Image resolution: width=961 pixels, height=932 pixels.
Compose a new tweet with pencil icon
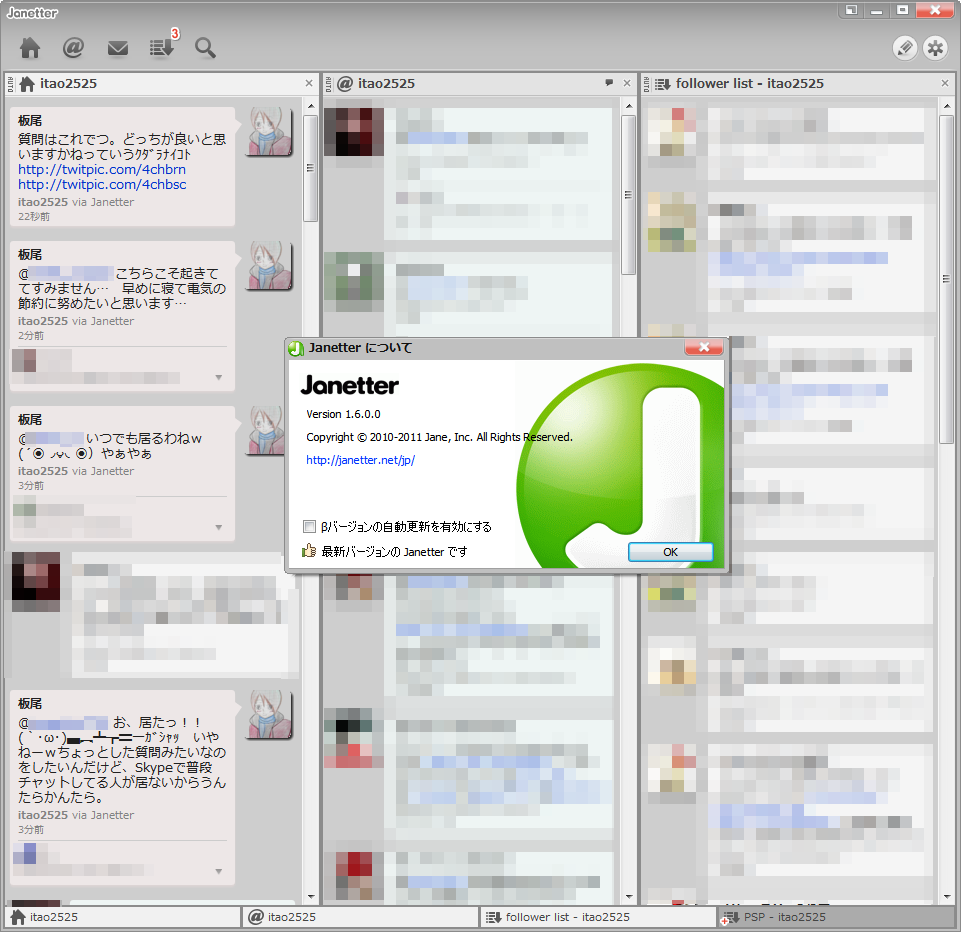(905, 48)
